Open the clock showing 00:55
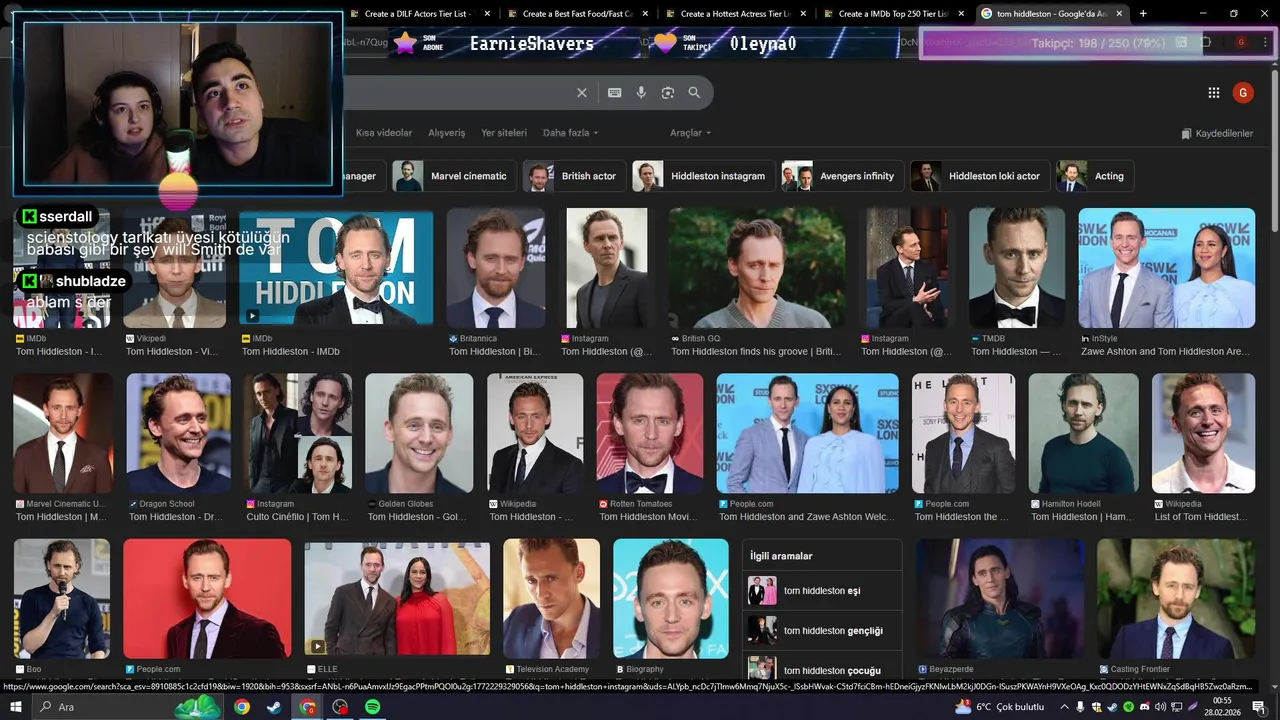 (x=1222, y=707)
